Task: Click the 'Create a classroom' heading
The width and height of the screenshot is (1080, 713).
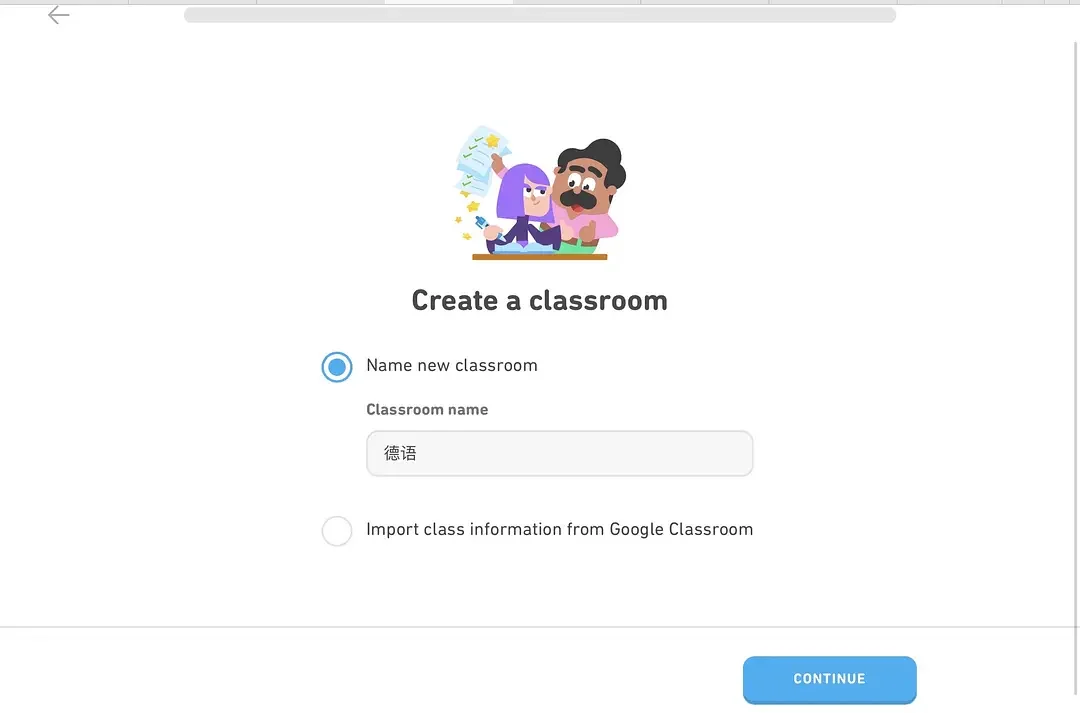Action: (x=539, y=300)
